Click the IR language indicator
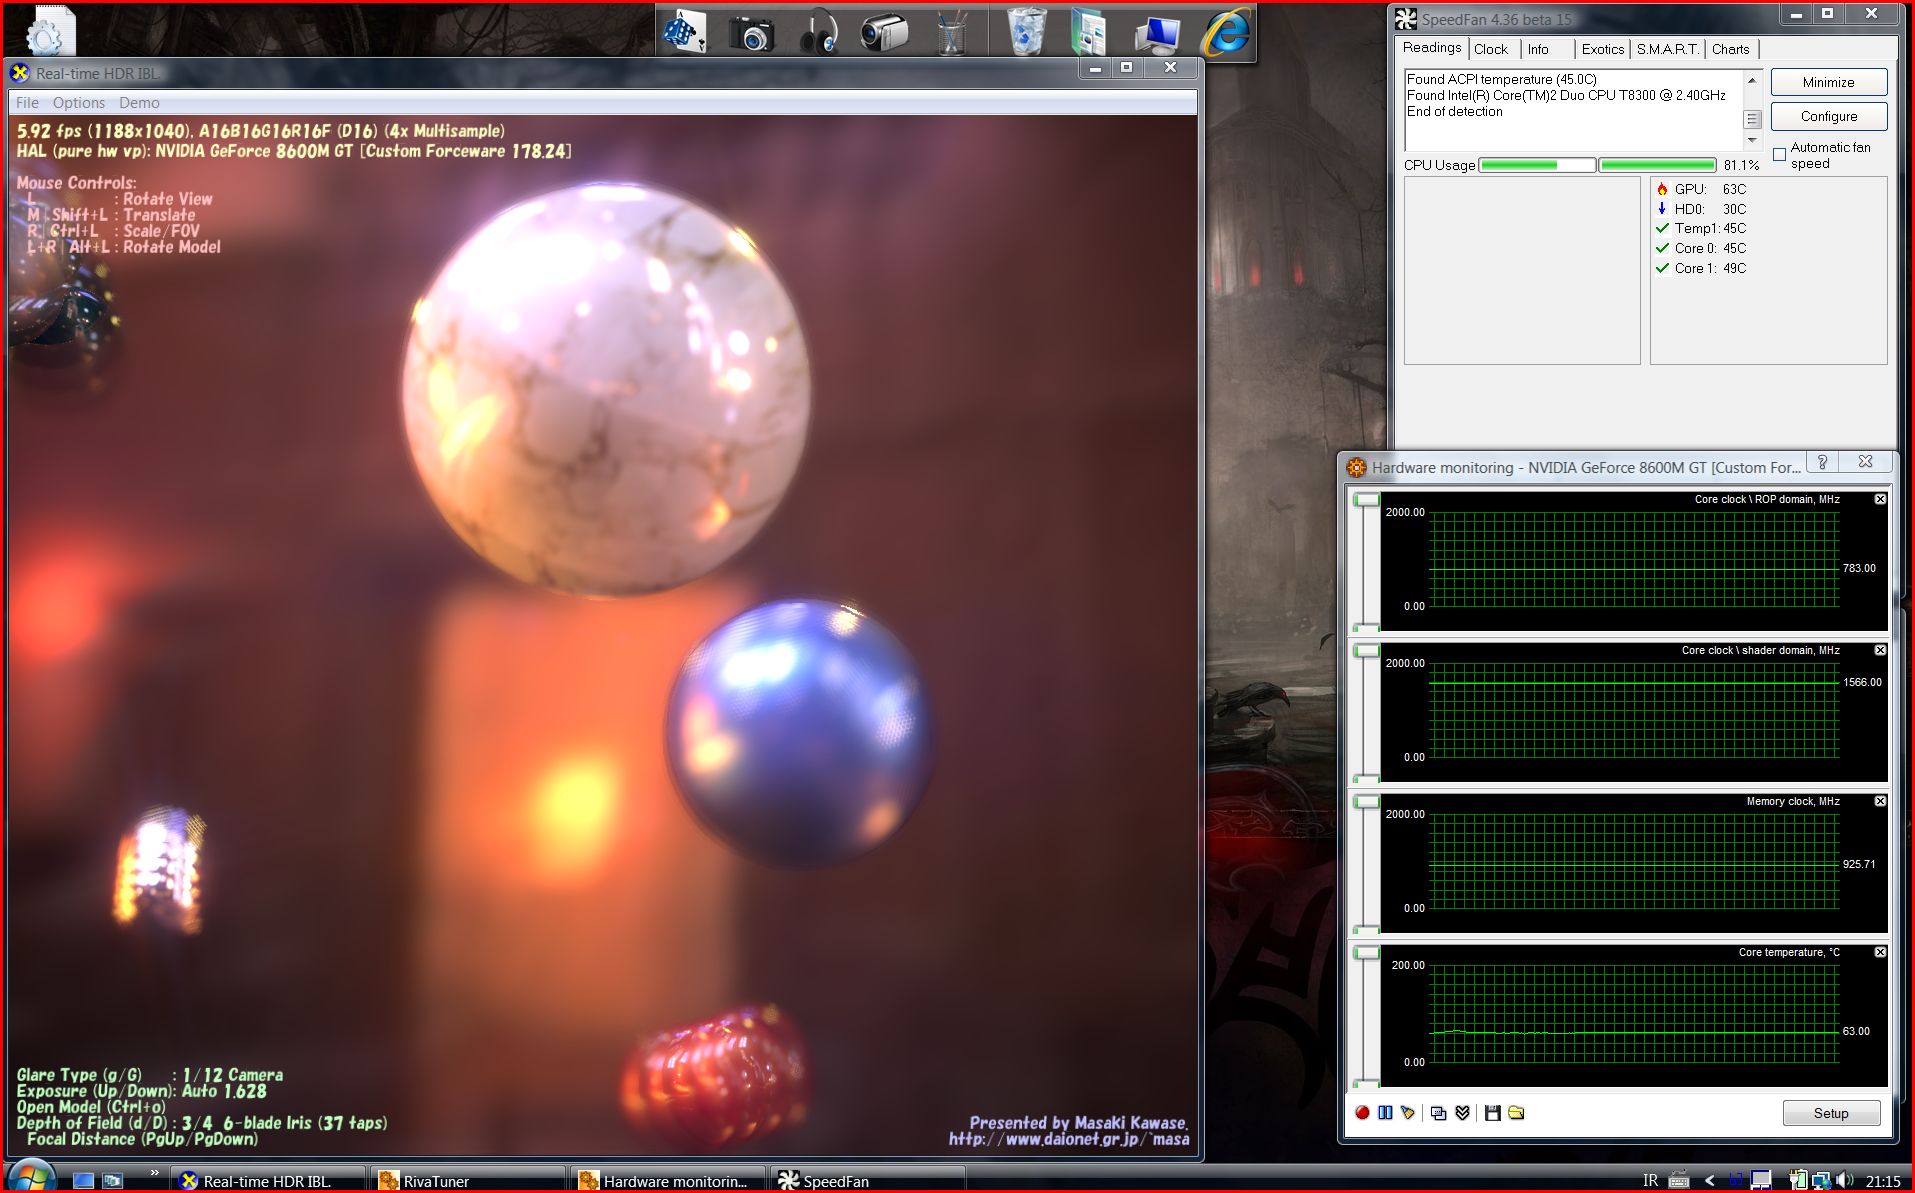The width and height of the screenshot is (1915, 1193). (x=1650, y=1180)
